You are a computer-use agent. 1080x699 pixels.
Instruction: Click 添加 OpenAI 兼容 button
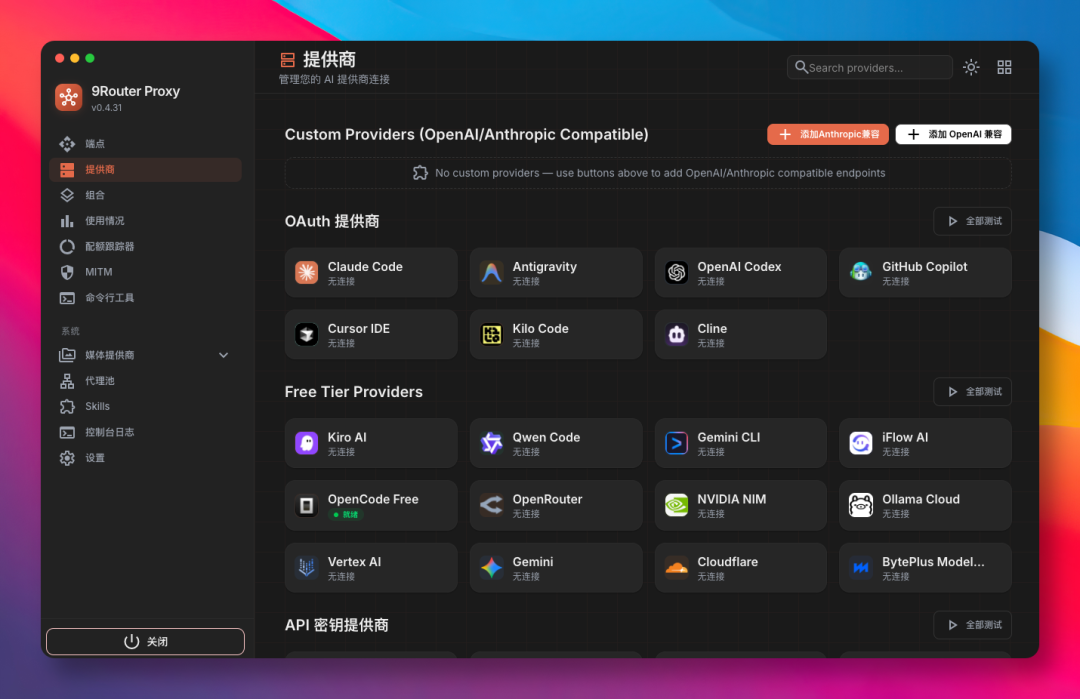pyautogui.click(x=953, y=134)
